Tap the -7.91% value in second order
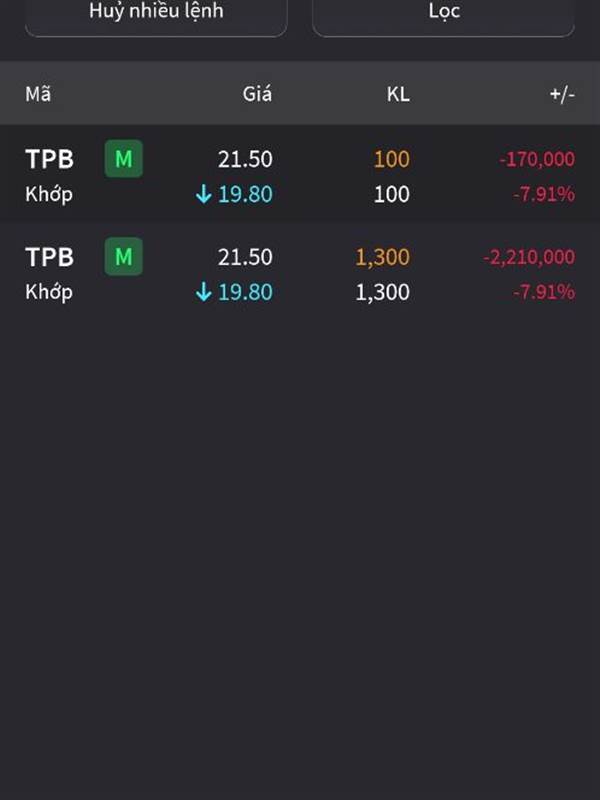 [544, 292]
